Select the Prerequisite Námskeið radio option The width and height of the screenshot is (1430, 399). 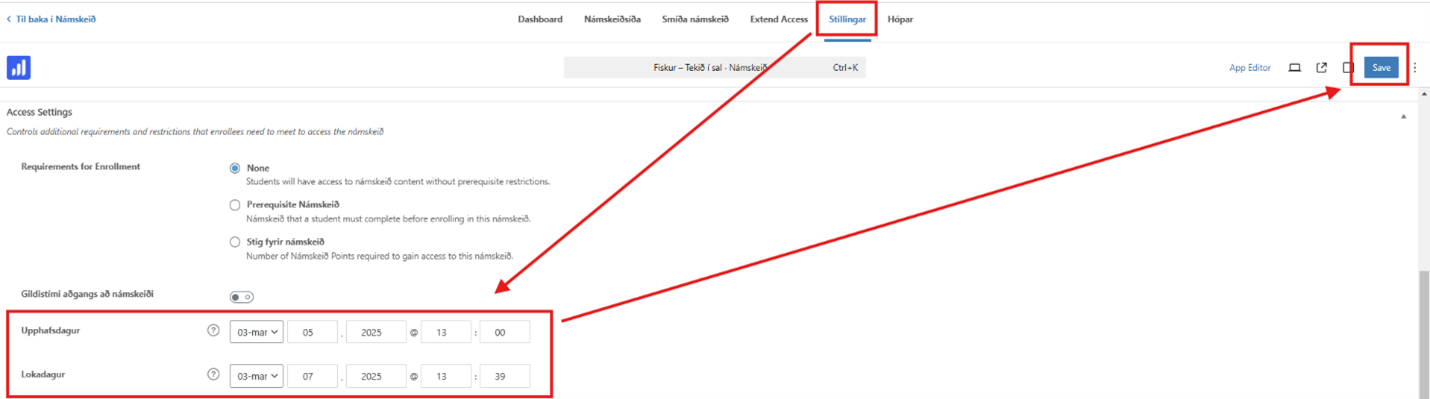pos(235,205)
